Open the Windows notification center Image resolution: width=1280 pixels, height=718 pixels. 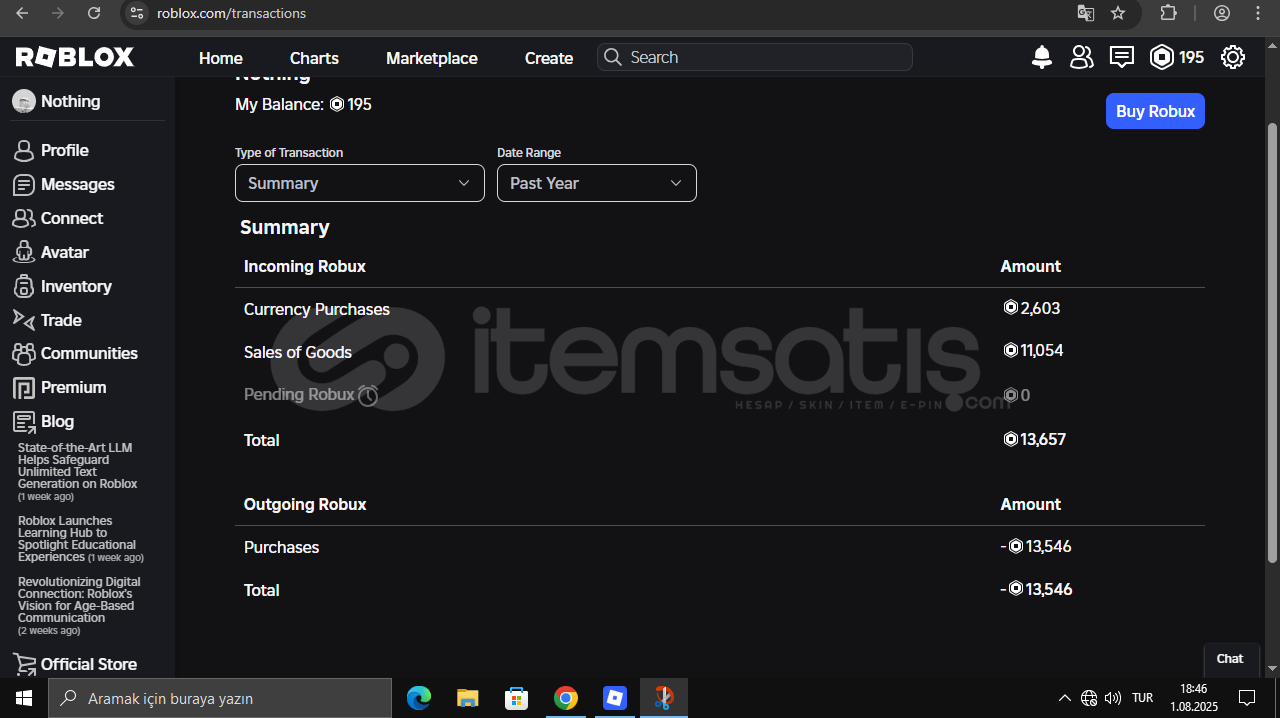point(1247,698)
